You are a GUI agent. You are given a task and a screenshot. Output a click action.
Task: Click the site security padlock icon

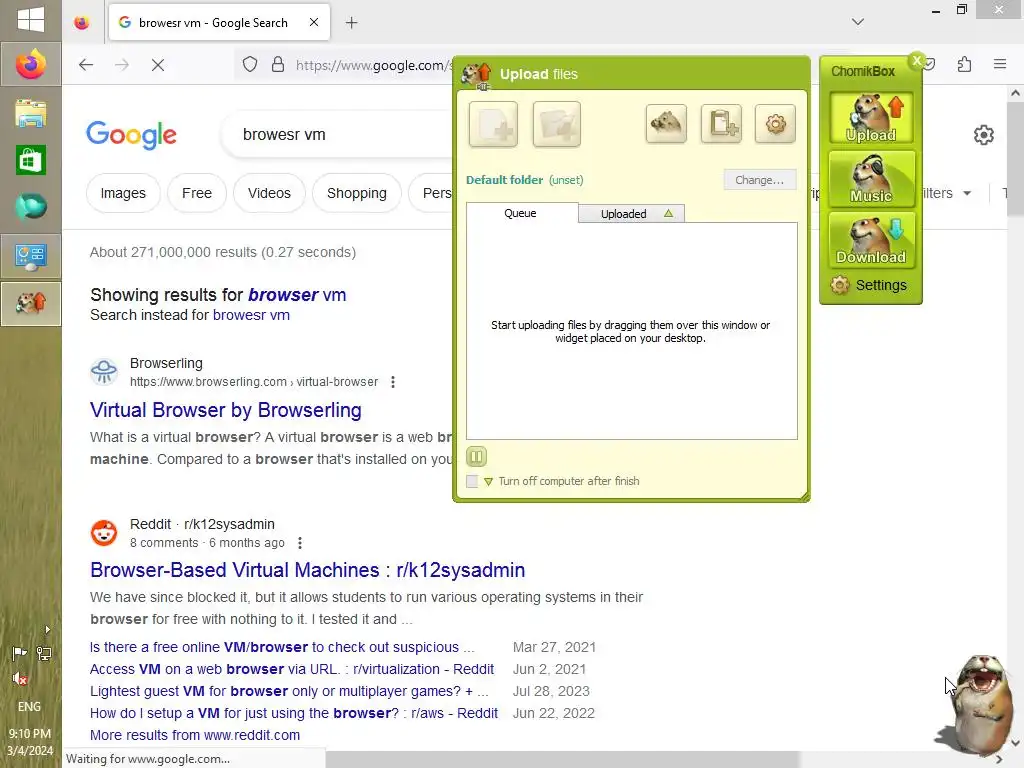(278, 65)
